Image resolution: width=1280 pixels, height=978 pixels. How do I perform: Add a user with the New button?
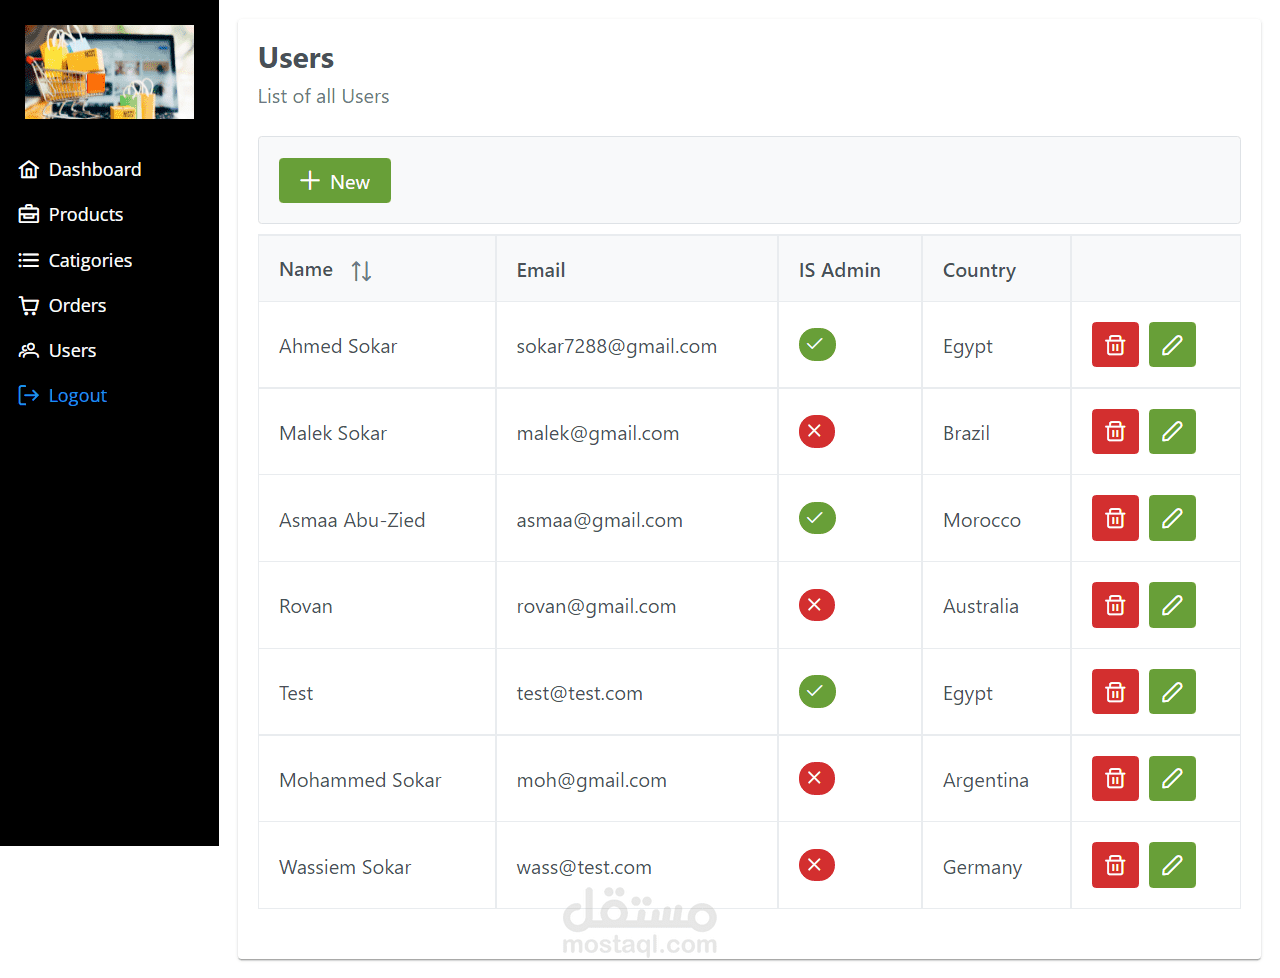[335, 181]
